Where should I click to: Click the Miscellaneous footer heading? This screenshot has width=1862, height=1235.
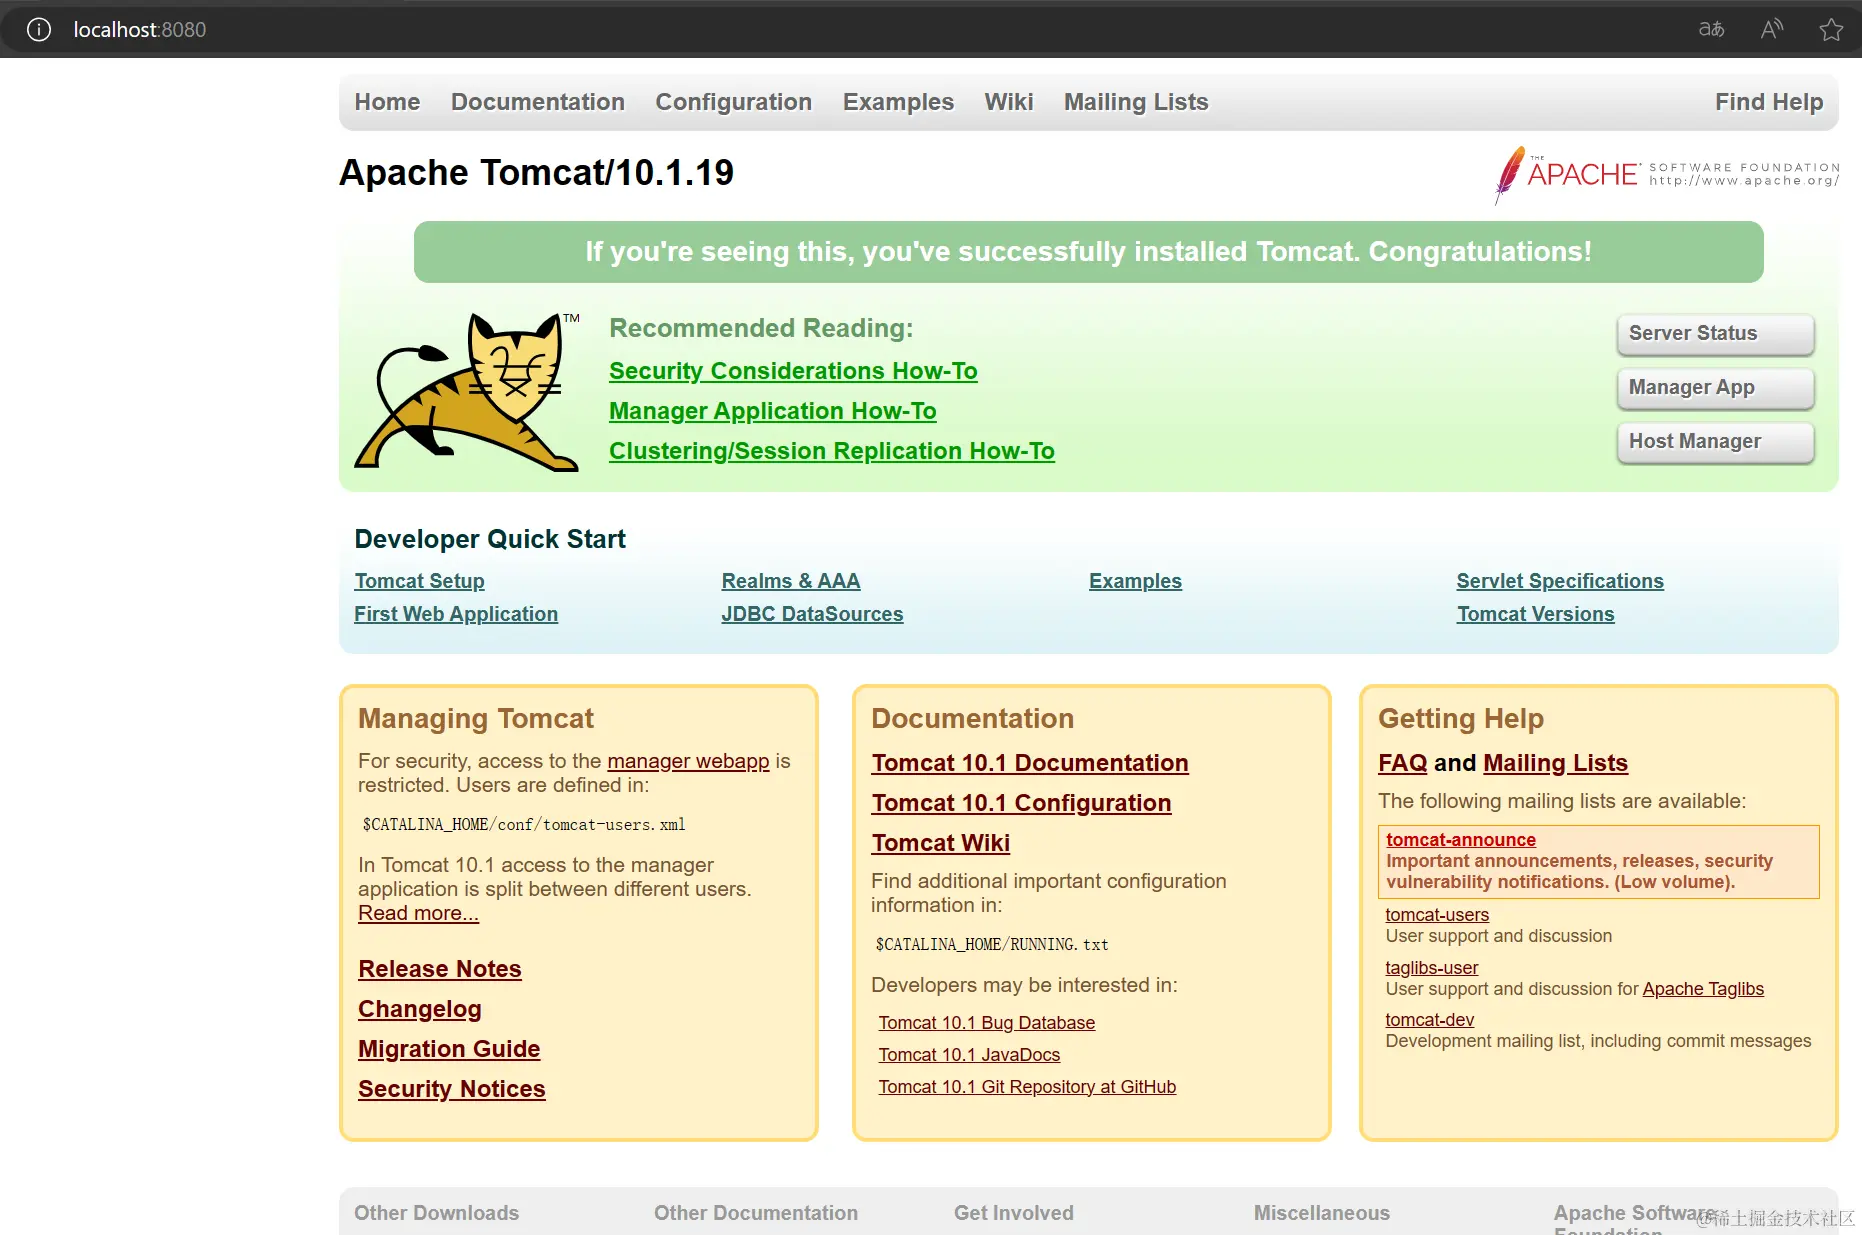[1322, 1213]
